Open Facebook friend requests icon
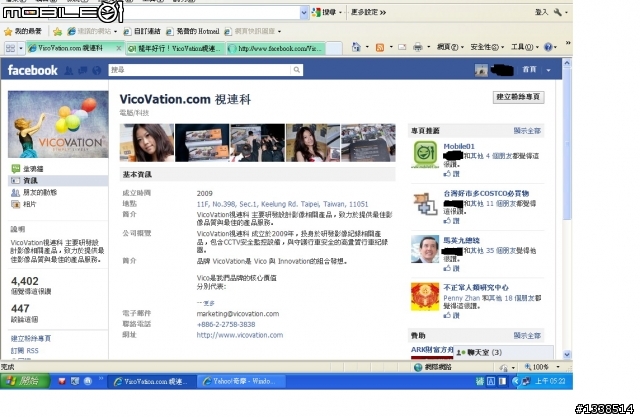 [x=69, y=71]
